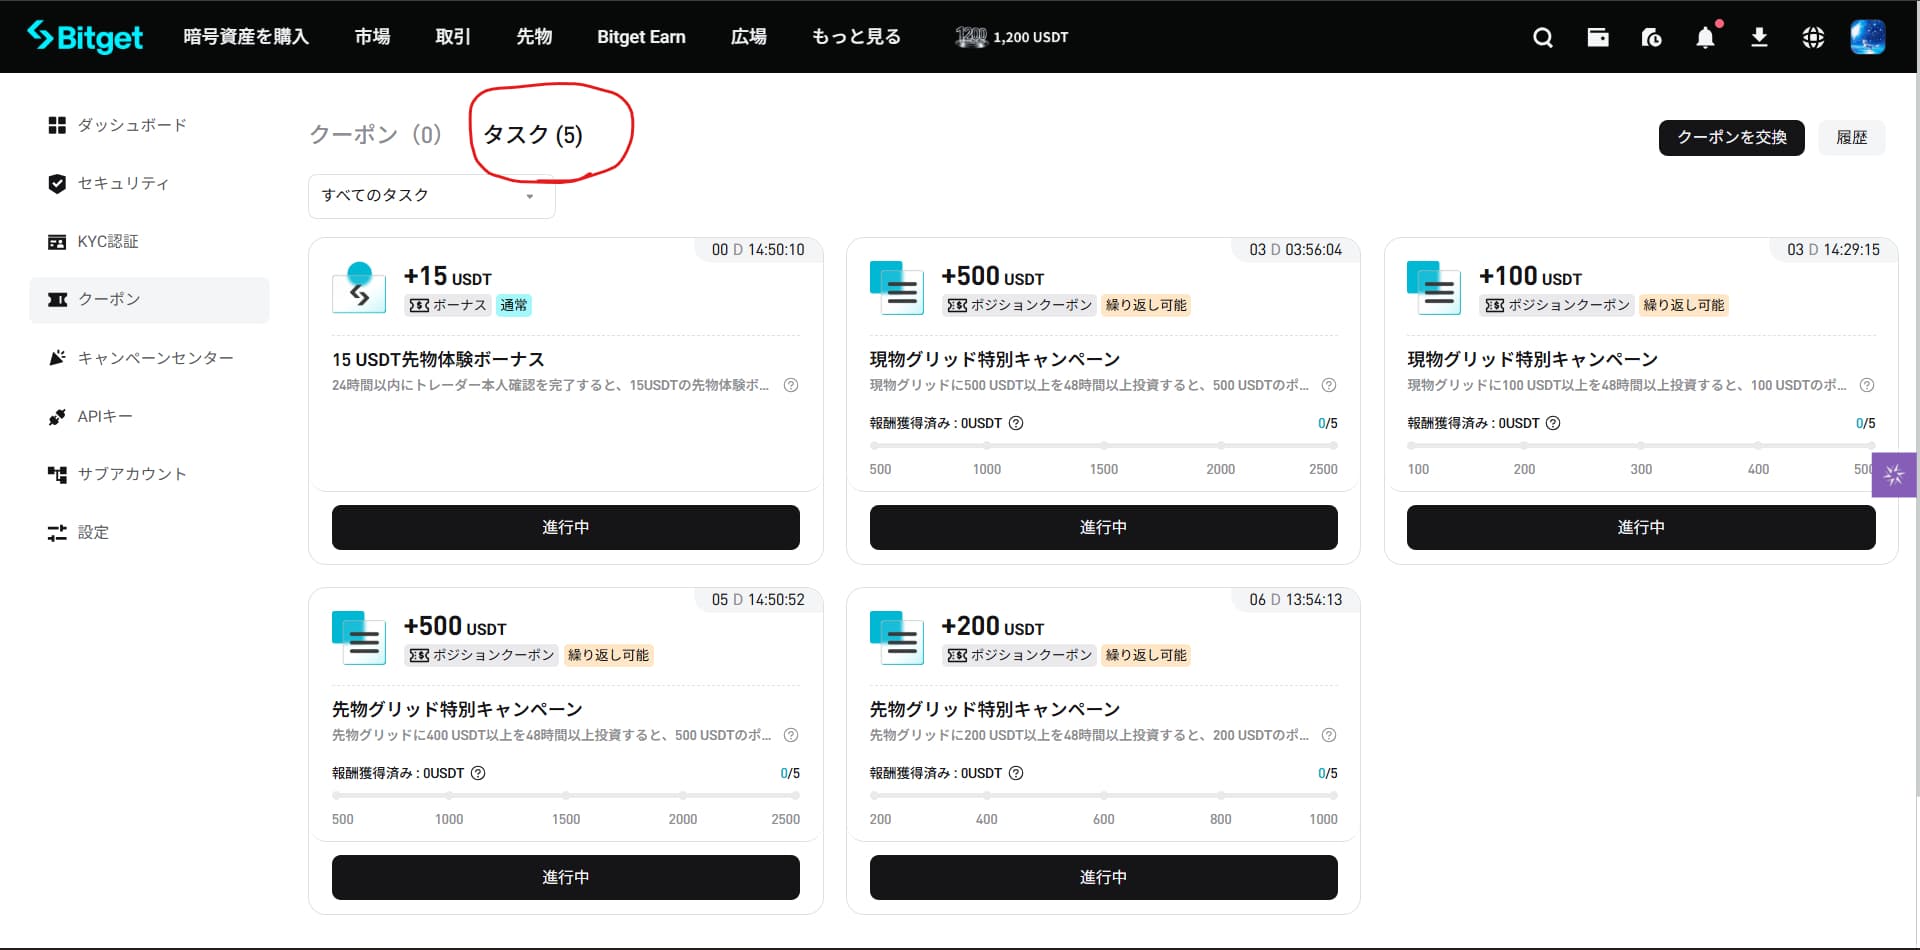Open the notifications bell icon
Screen dimensions: 1920x950
1705,38
